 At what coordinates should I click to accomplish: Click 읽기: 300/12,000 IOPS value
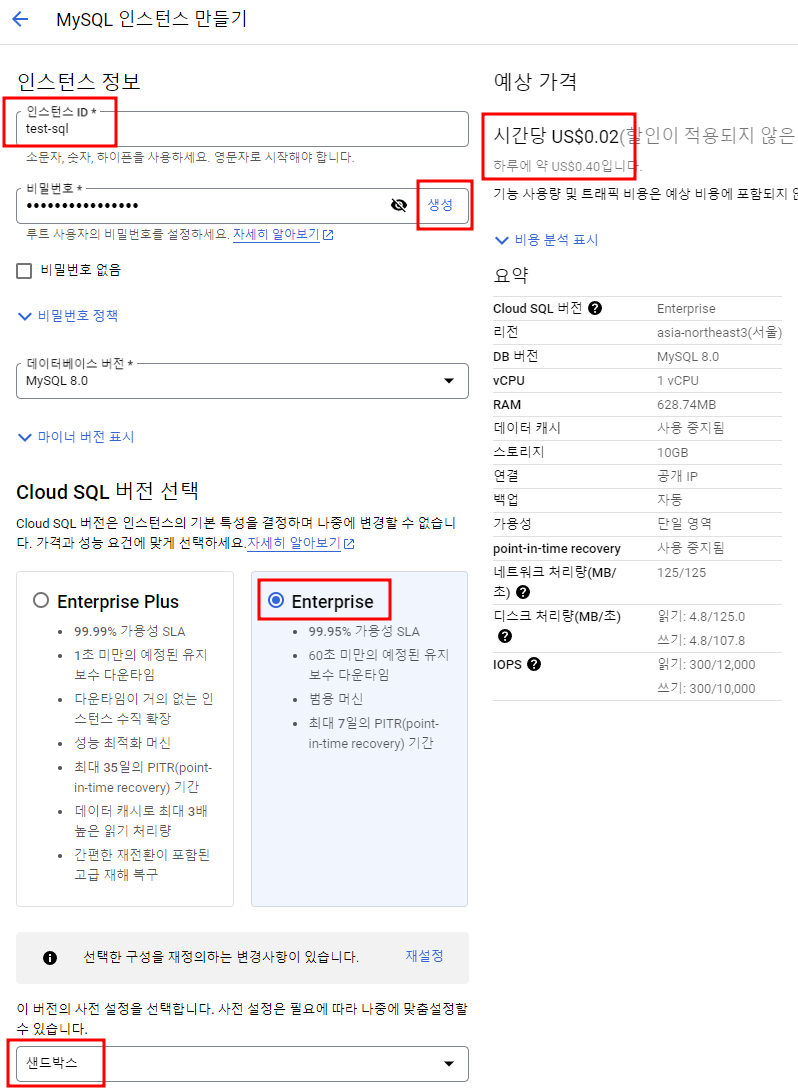coord(706,664)
